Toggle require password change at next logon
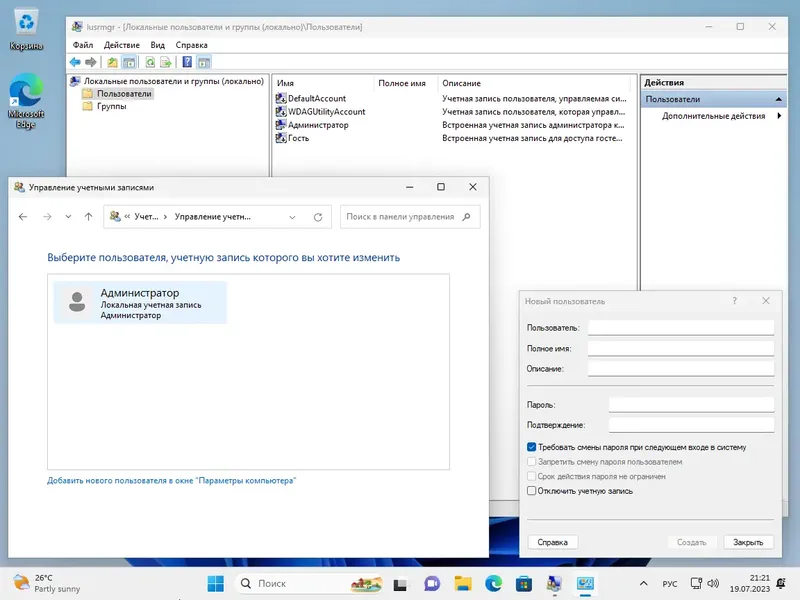800x600 pixels. click(532, 447)
